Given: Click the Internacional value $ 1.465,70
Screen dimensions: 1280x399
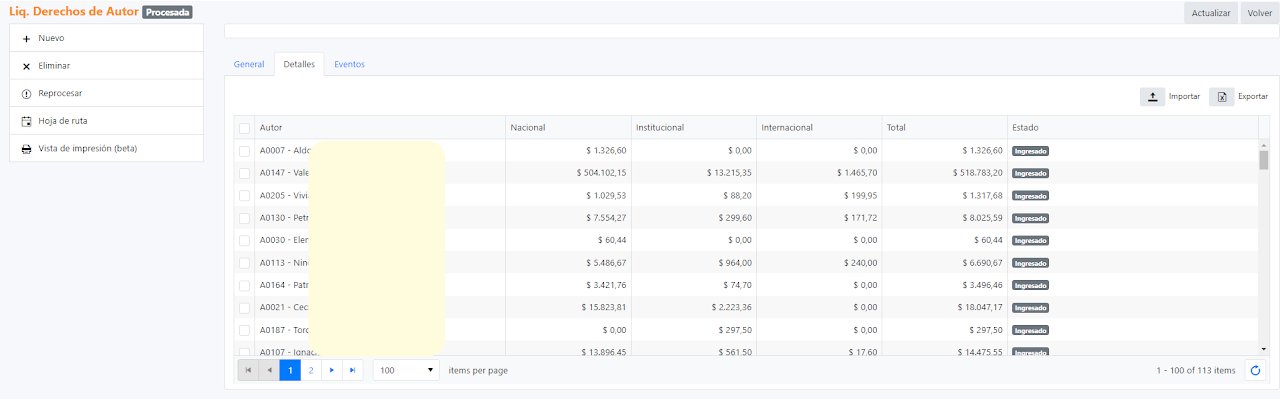Looking at the screenshot, I should 857,173.
